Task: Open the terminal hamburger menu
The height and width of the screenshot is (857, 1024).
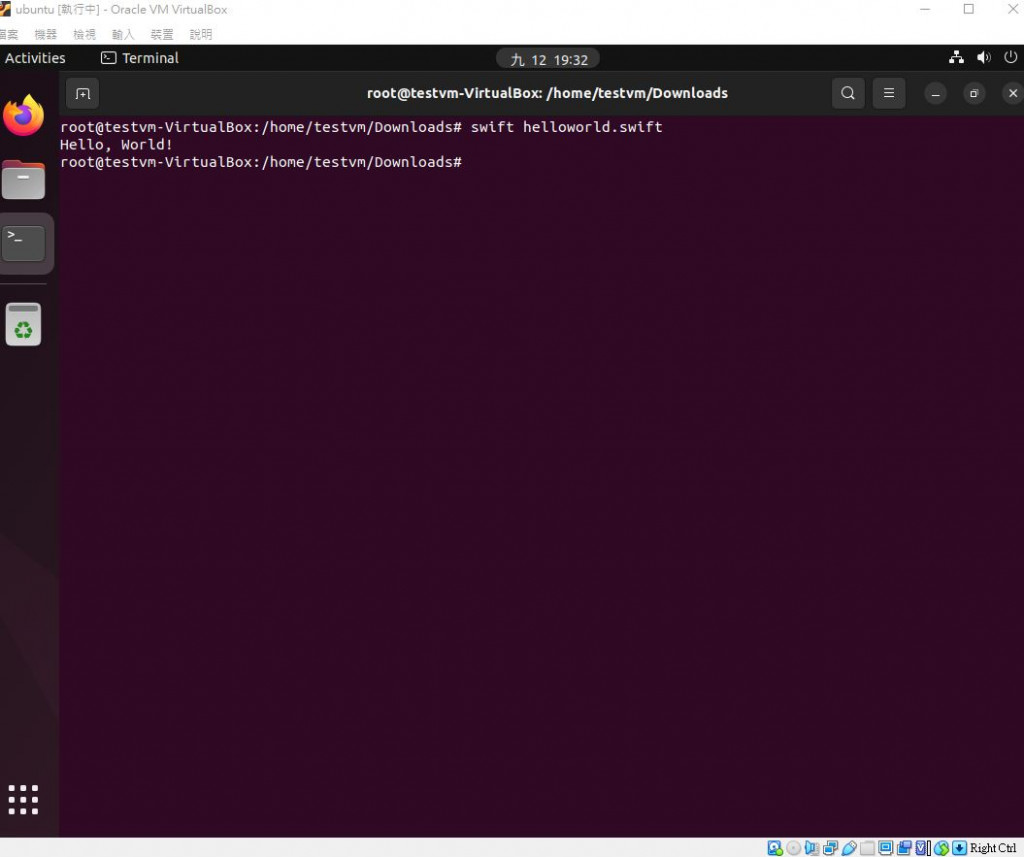Action: [889, 93]
